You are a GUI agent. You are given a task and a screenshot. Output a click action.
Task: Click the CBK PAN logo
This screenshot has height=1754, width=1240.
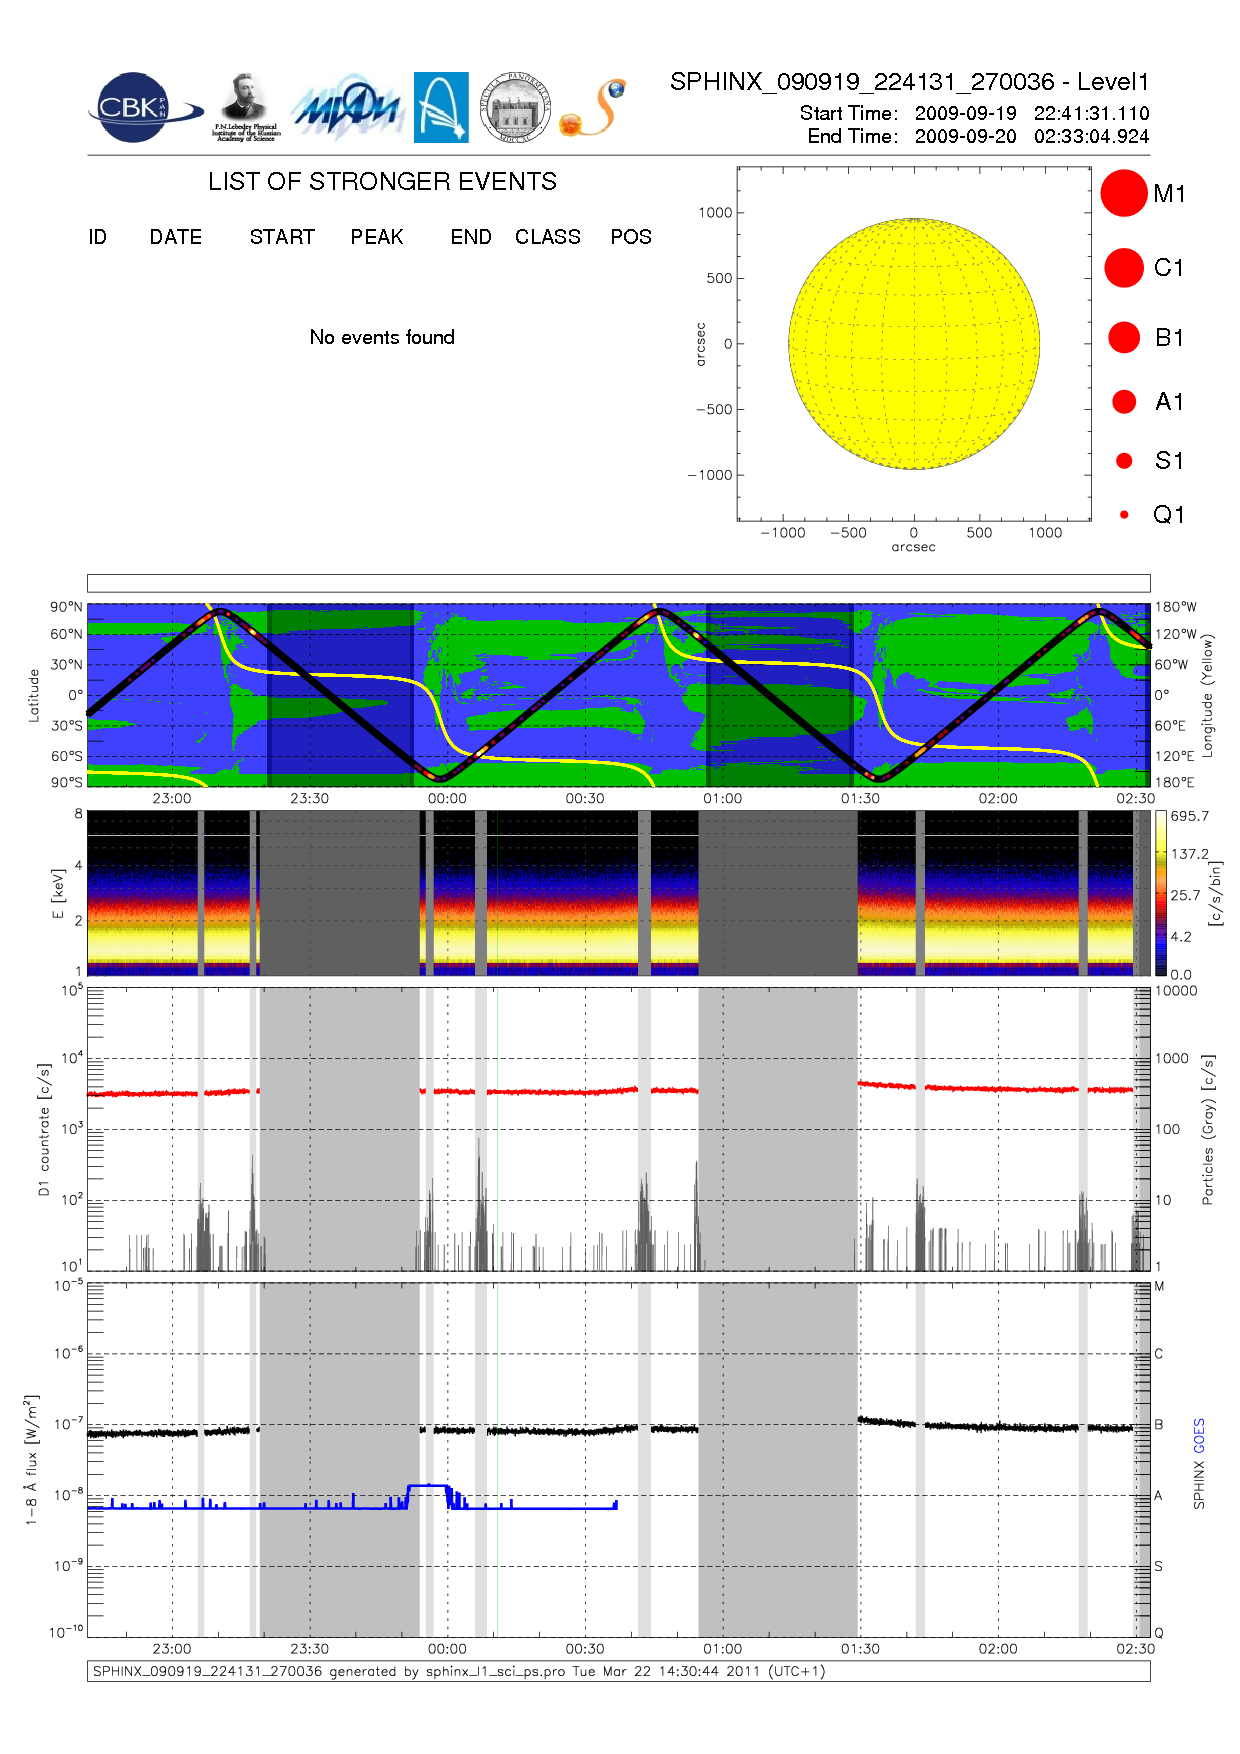(x=143, y=108)
